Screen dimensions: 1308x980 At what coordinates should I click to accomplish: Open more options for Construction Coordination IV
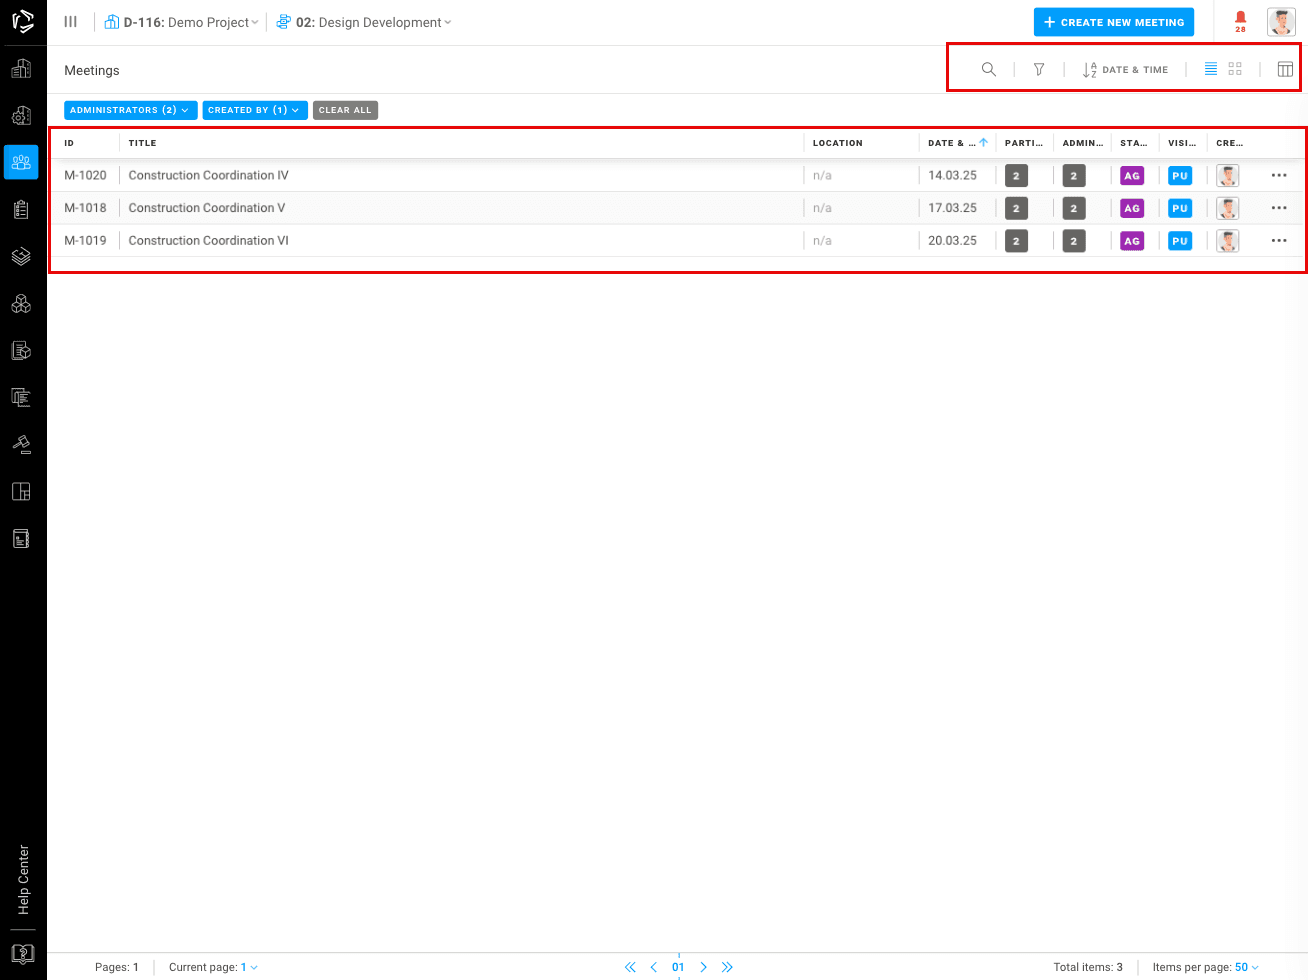pyautogui.click(x=1279, y=176)
